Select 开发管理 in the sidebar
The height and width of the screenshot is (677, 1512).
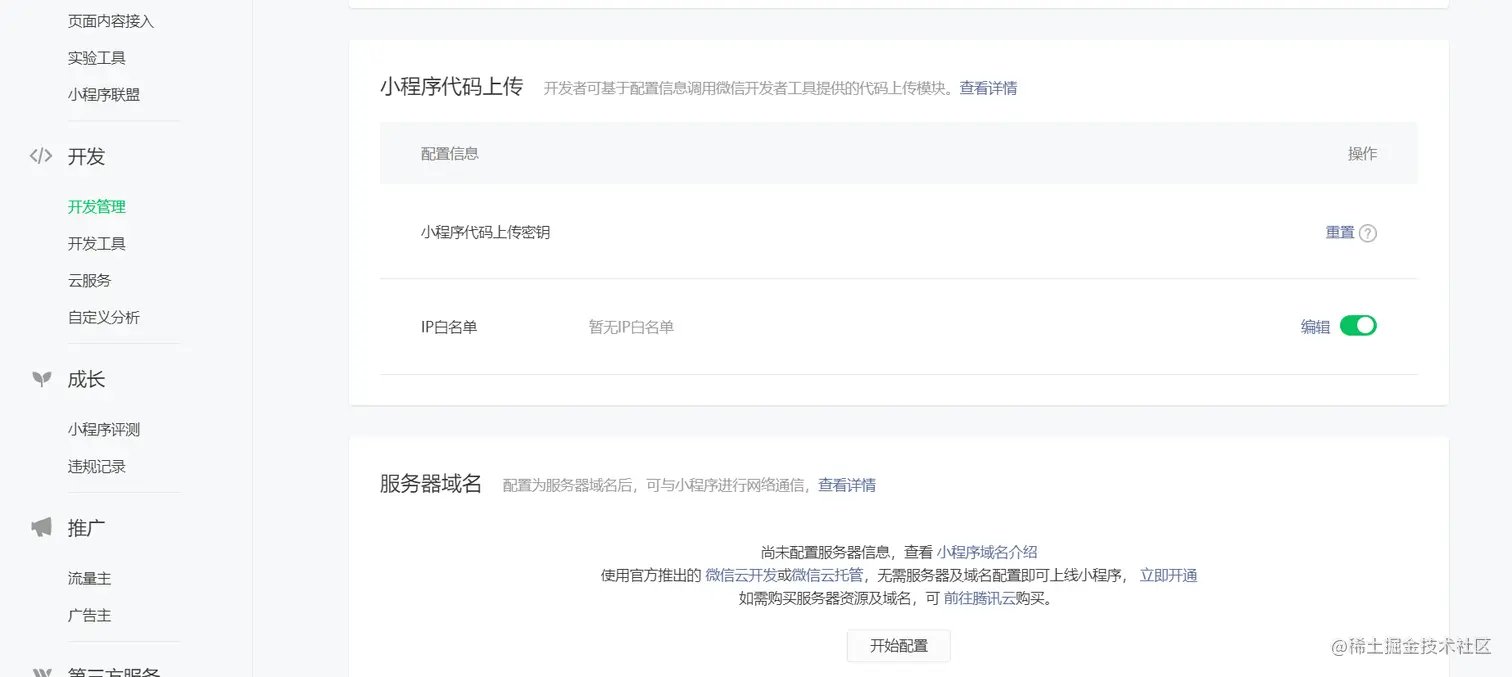coord(97,207)
